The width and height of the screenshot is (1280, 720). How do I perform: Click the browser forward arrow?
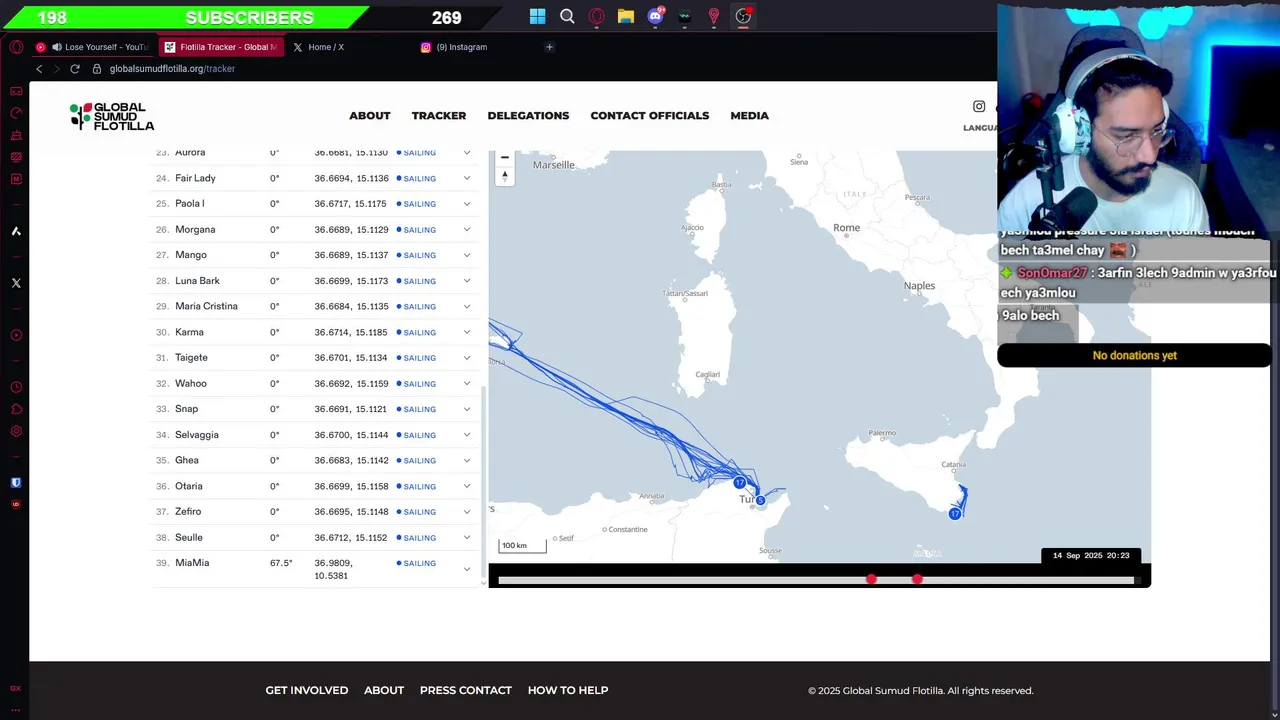pos(57,69)
